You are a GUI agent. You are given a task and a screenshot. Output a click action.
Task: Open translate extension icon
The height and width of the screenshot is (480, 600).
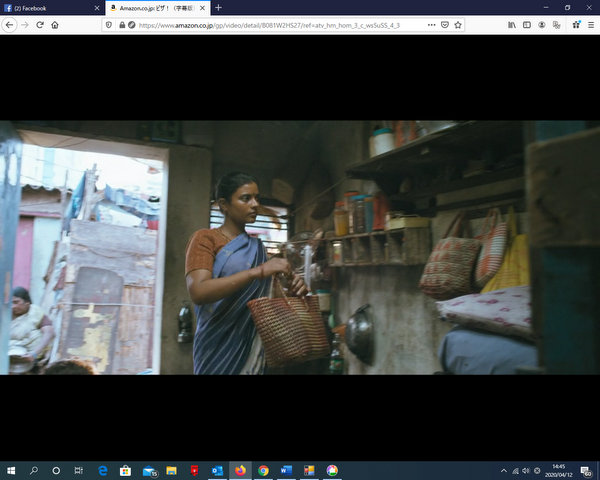tap(557, 25)
